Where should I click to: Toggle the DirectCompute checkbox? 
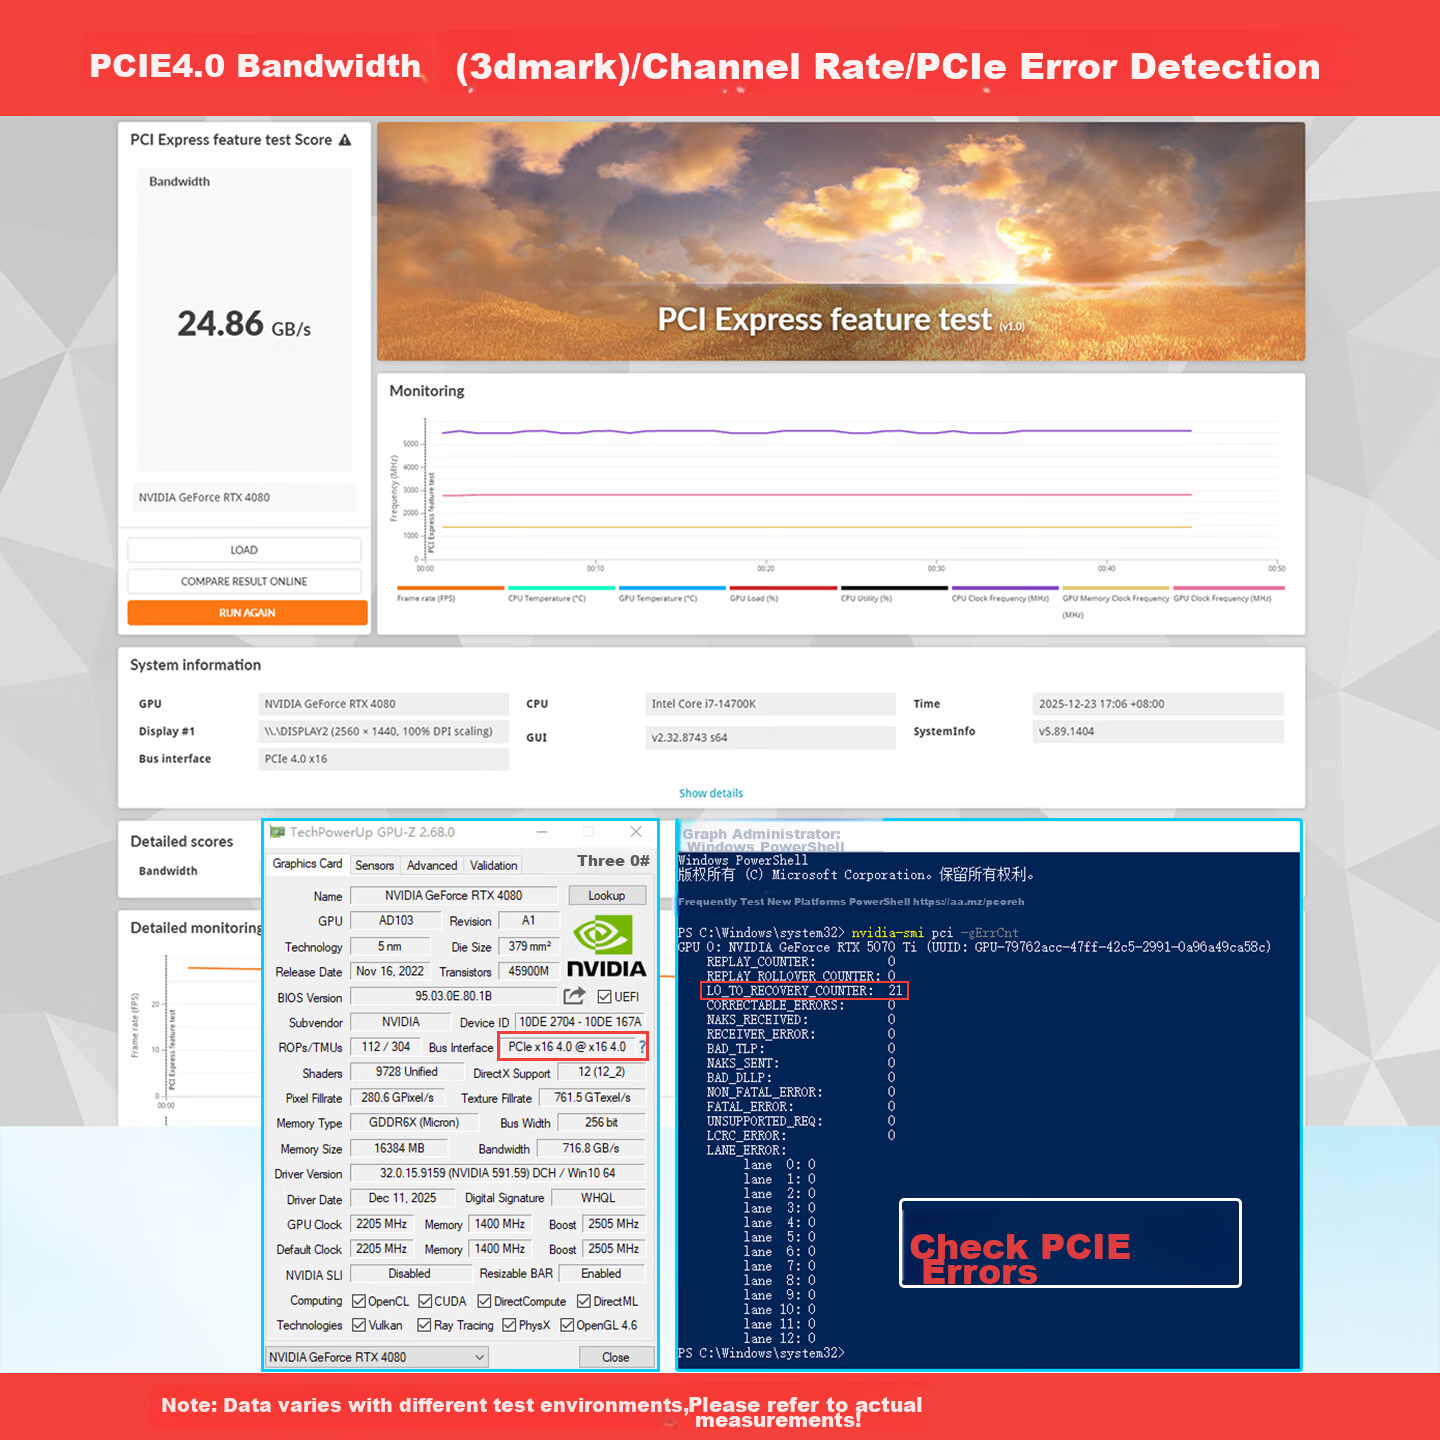[484, 1301]
